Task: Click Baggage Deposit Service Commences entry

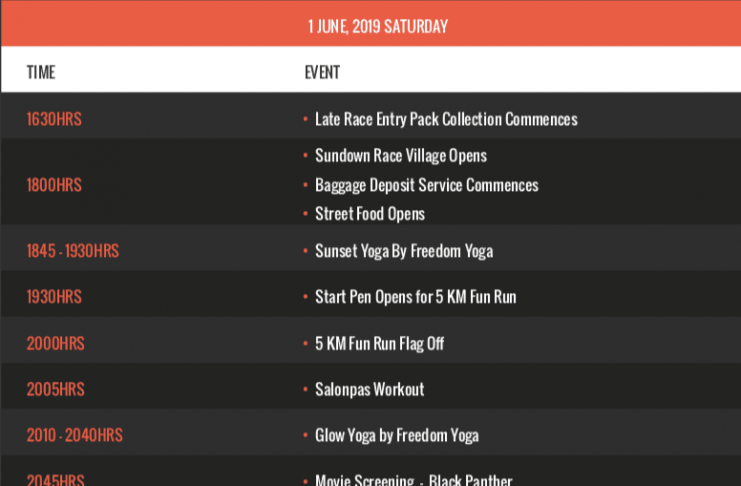Action: click(x=427, y=185)
